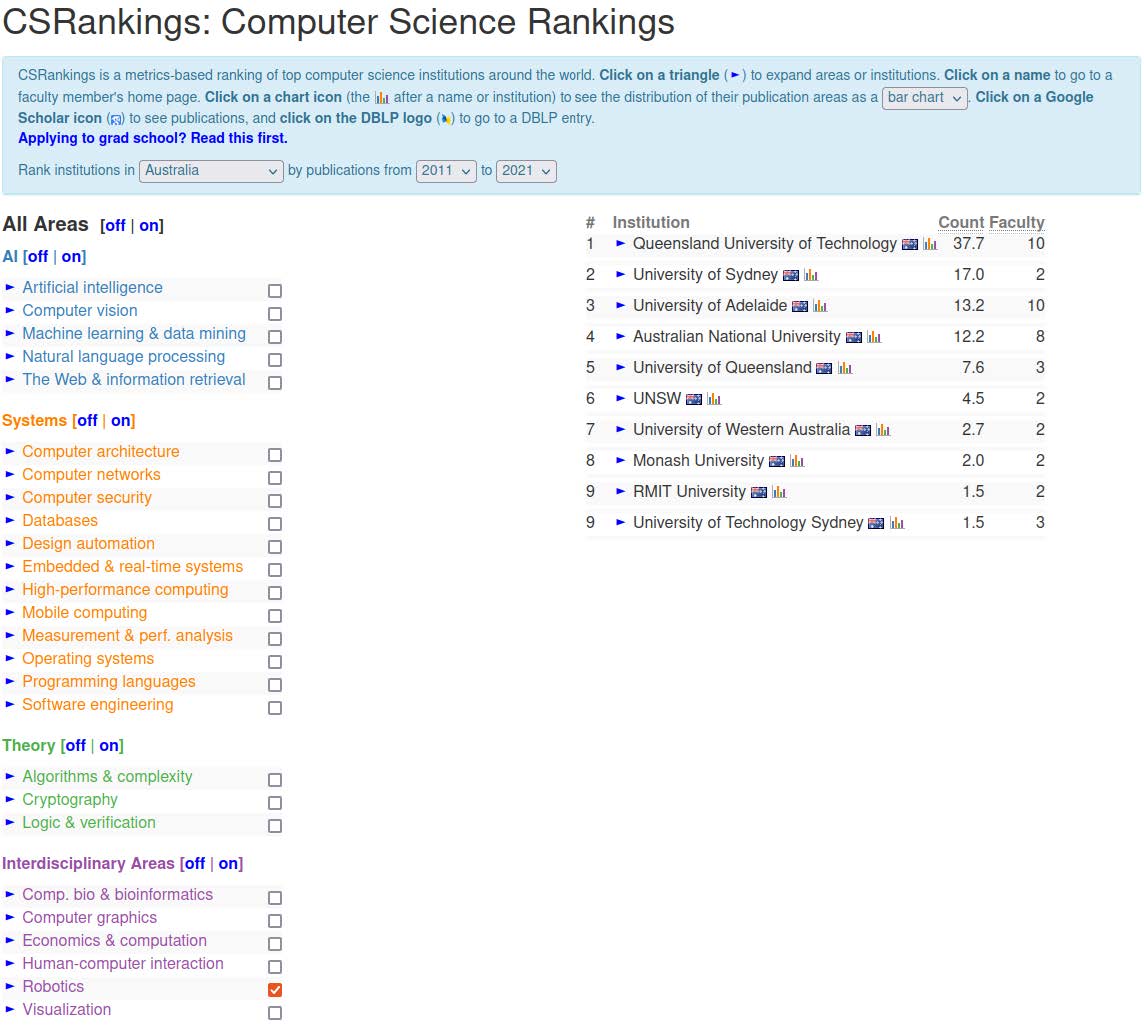
Task: Expand Algorithms & complexity triangle
Action: point(9,776)
